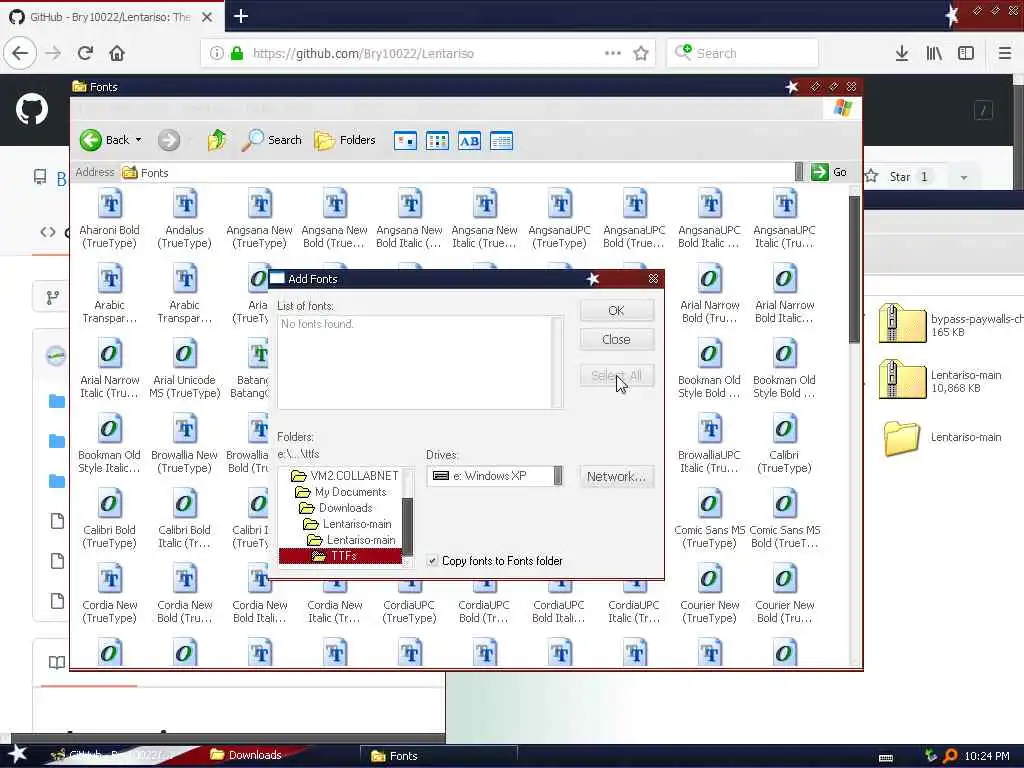Switch to List view icon

[438, 140]
